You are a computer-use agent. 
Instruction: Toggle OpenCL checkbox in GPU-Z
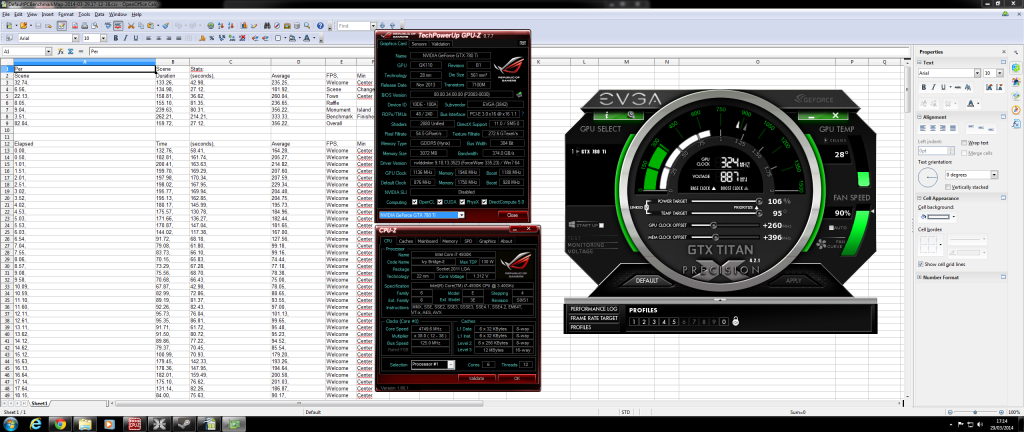(415, 202)
